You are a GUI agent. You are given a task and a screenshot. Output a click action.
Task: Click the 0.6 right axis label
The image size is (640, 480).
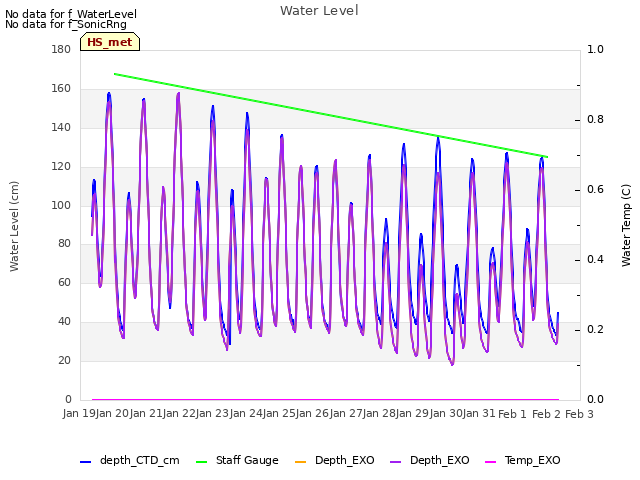coord(595,189)
